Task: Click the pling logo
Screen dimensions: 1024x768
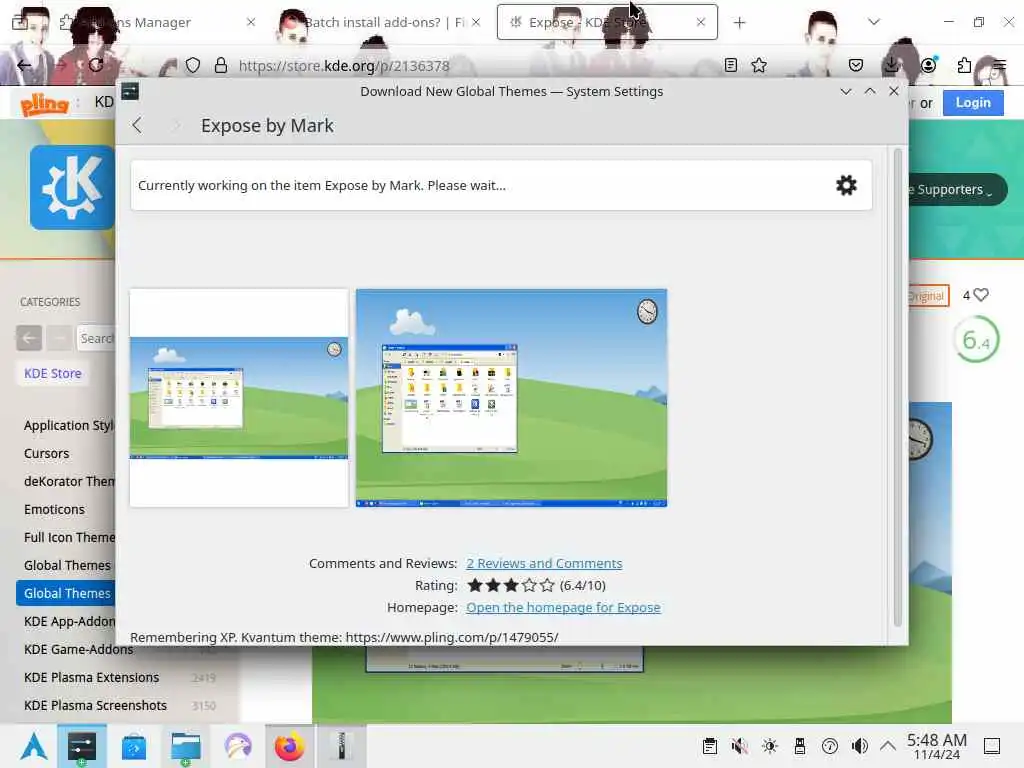Action: [44, 103]
